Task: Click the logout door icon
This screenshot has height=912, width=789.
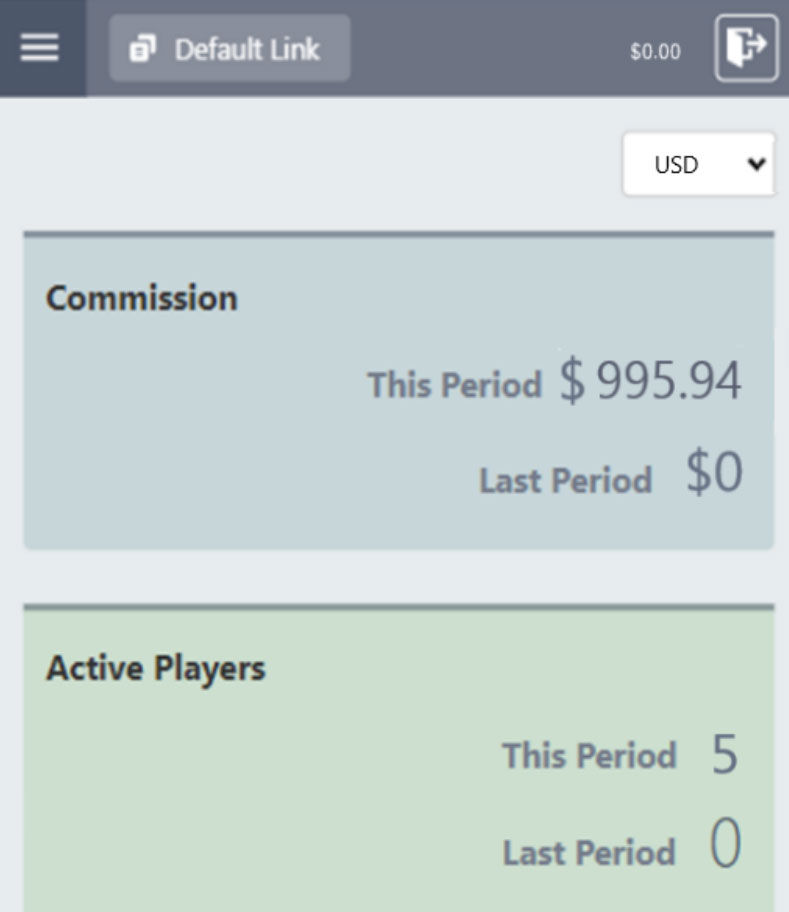Action: [x=746, y=47]
